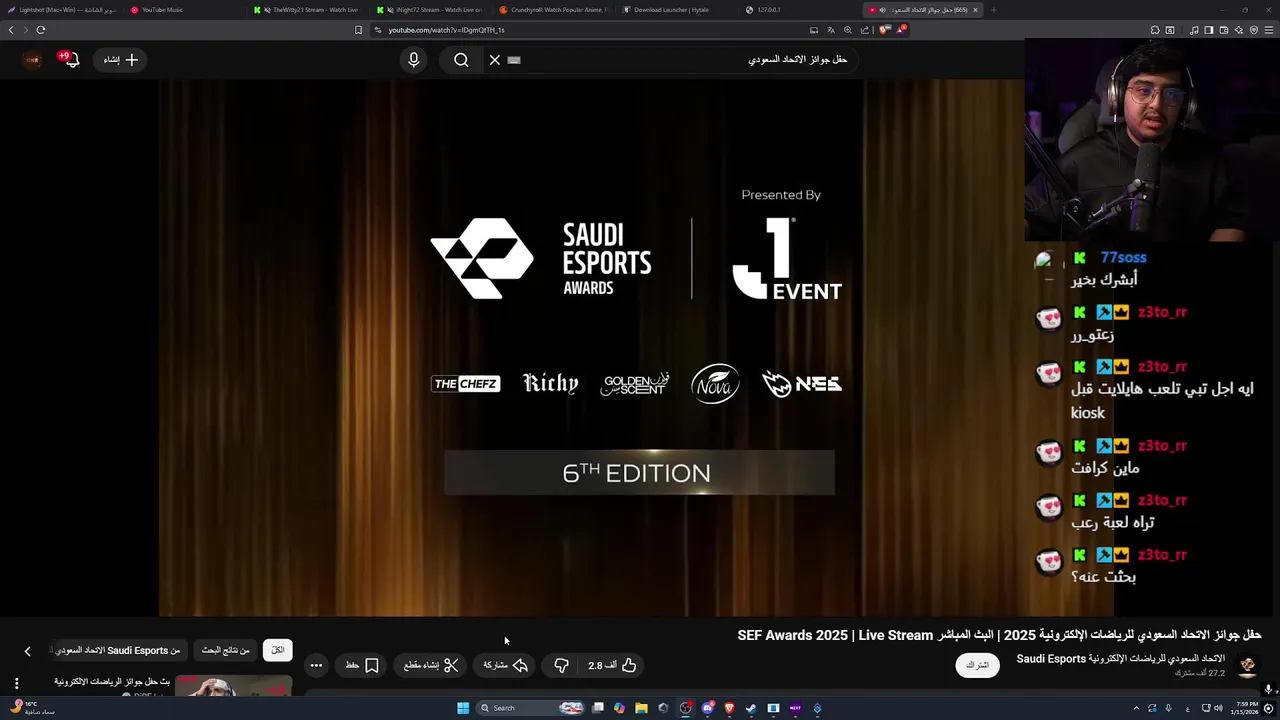This screenshot has height=720, width=1280.
Task: Open YouTube notifications bell
Action: (72, 60)
